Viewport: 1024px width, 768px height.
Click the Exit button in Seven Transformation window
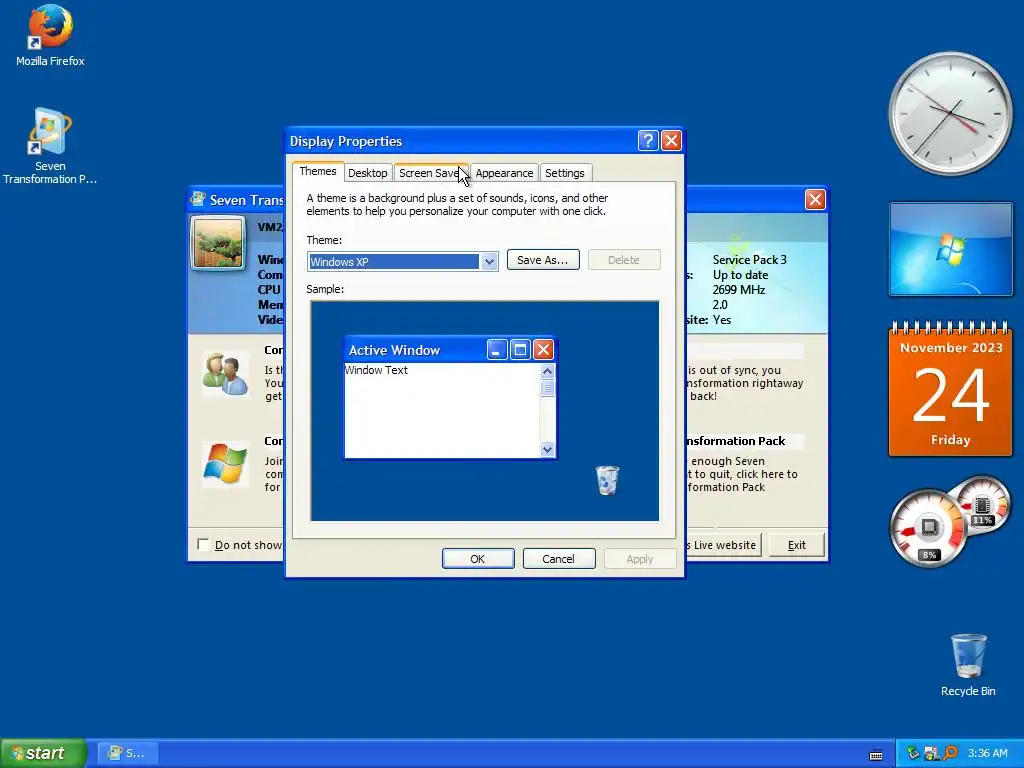(797, 545)
